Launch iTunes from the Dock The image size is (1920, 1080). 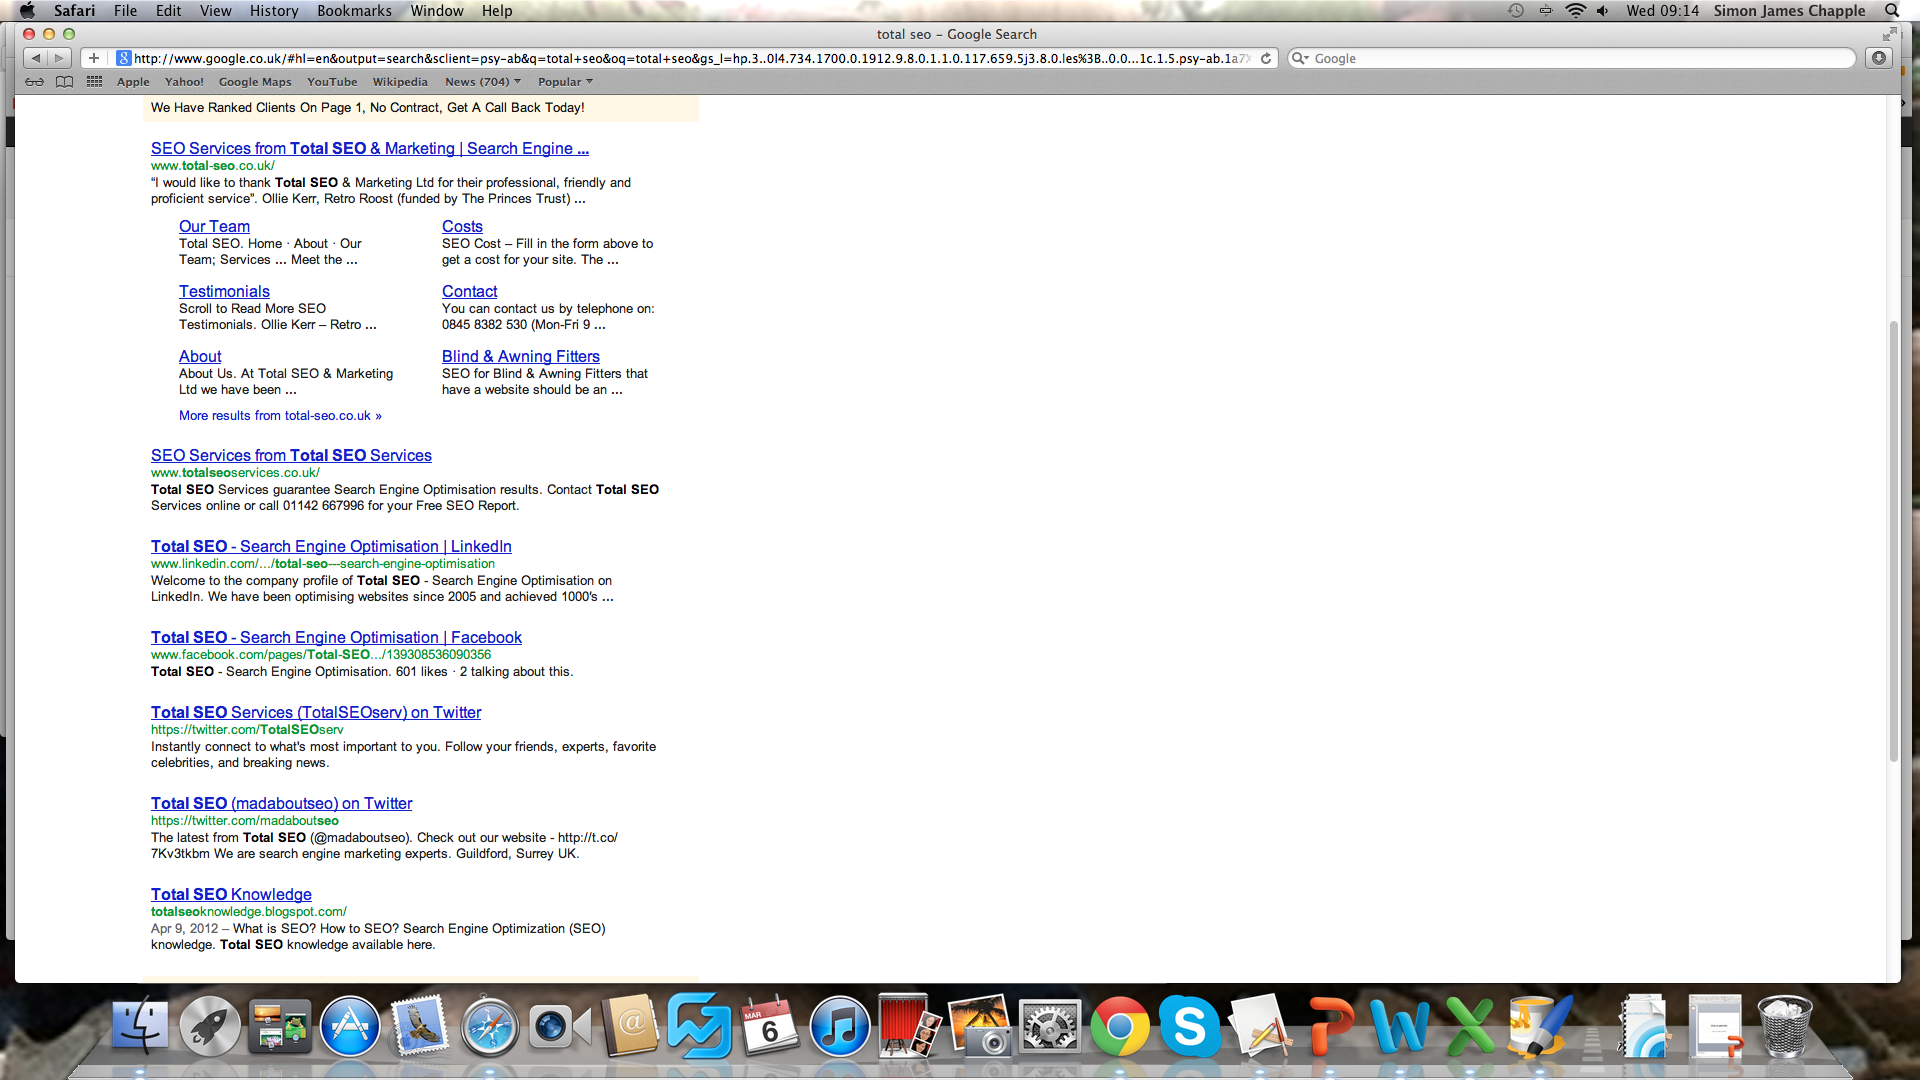coord(839,1026)
